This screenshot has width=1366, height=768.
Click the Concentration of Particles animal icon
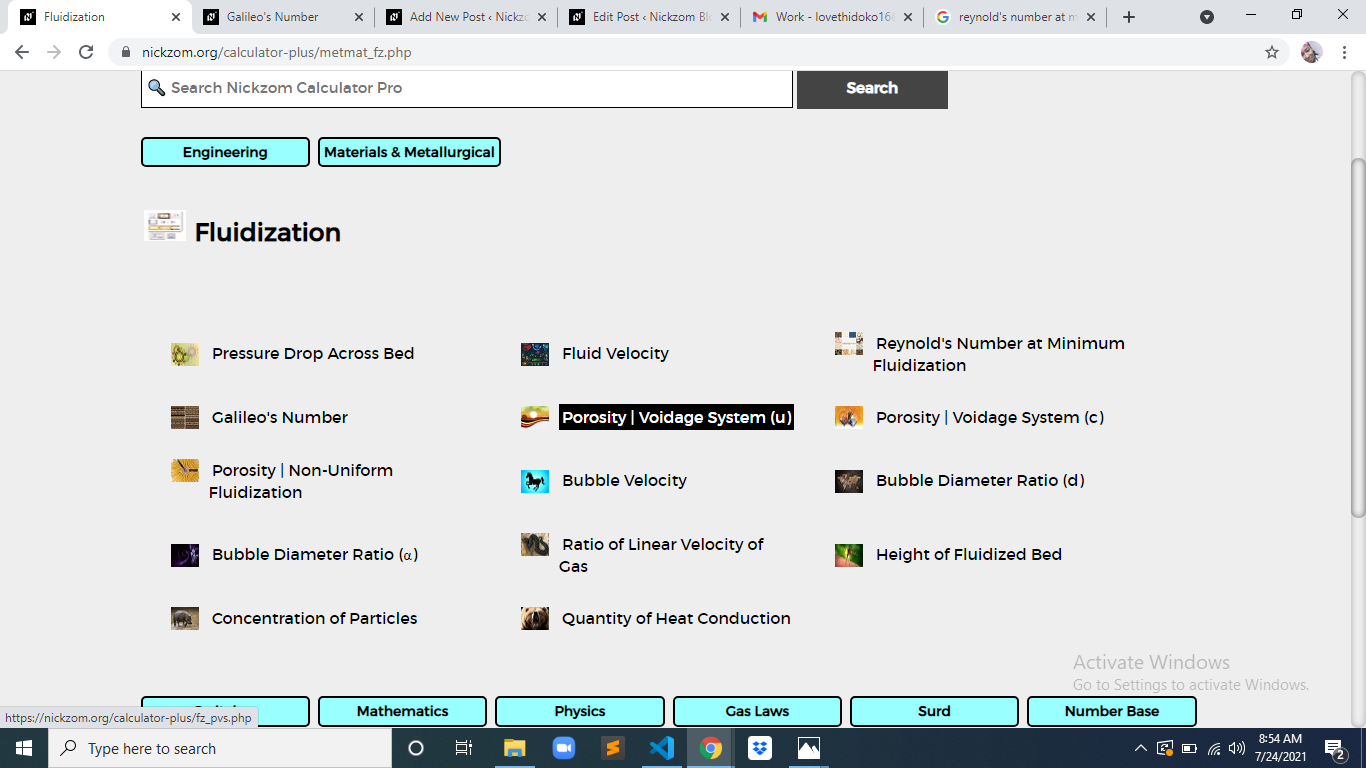point(185,619)
